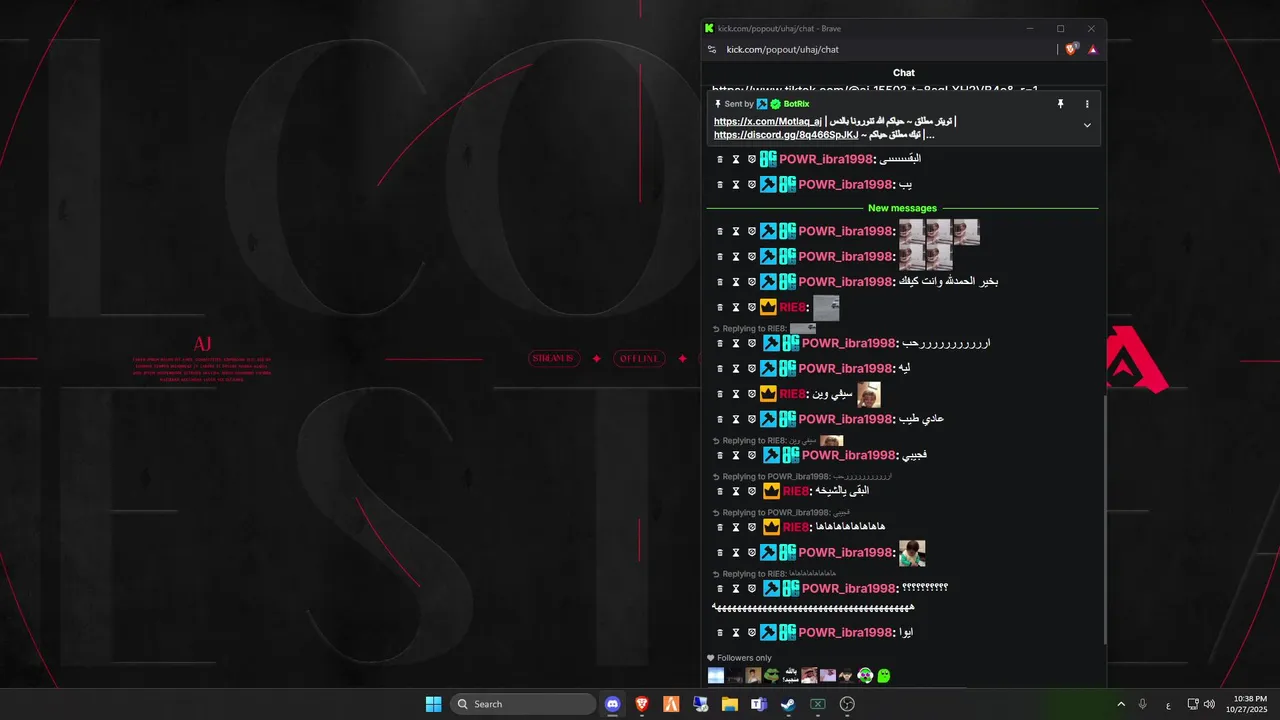The image size is (1280, 720).
Task: Click the 'New messages' divider label
Action: (x=902, y=208)
